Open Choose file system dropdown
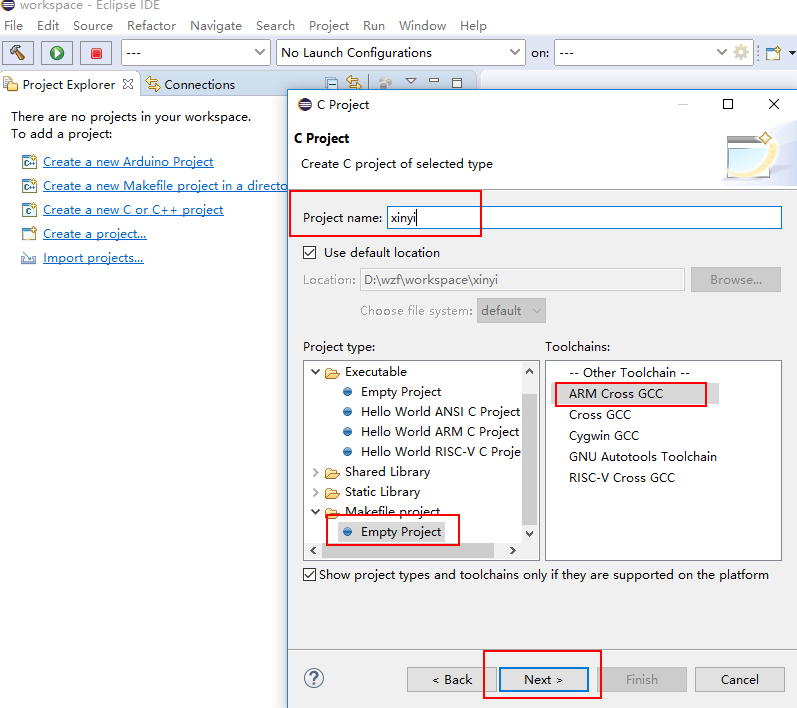 [511, 311]
